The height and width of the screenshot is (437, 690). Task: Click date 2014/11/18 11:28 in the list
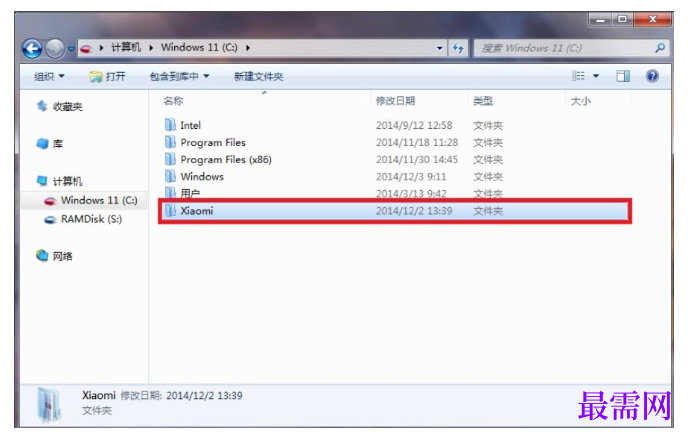417,143
